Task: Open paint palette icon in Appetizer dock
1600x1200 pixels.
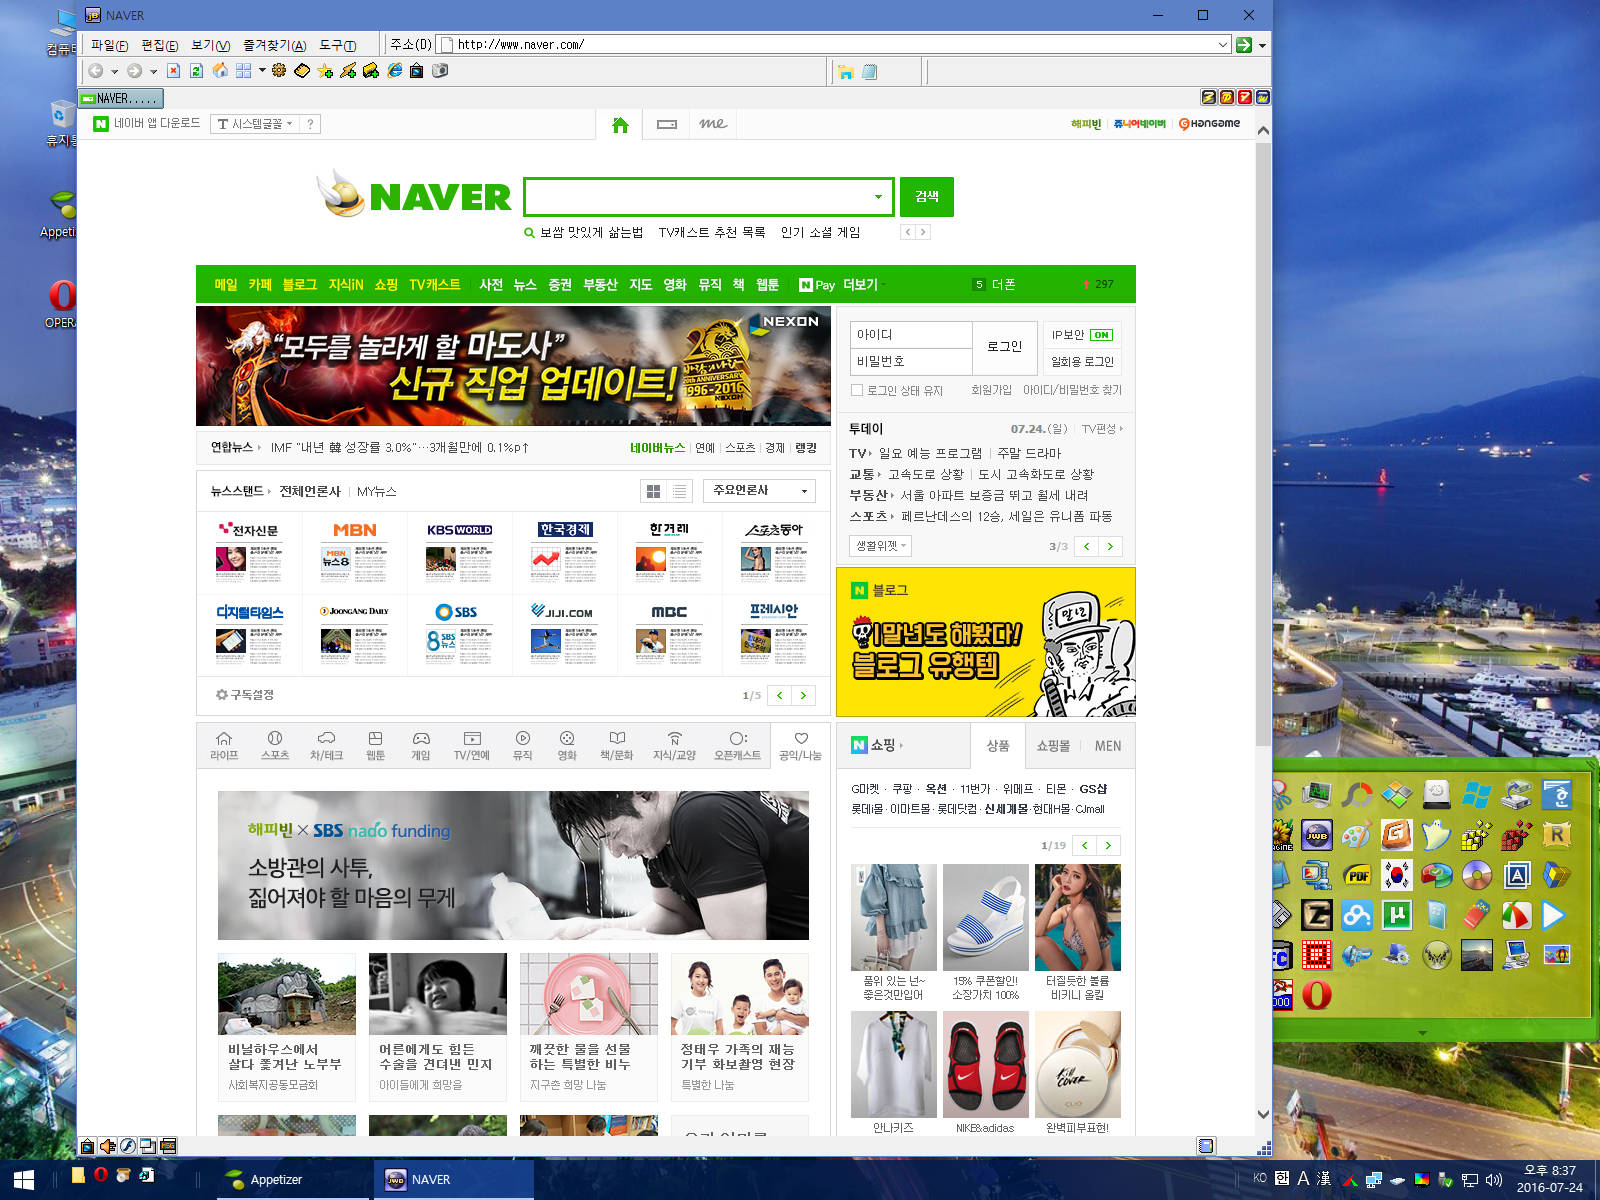Action: click(x=1357, y=834)
